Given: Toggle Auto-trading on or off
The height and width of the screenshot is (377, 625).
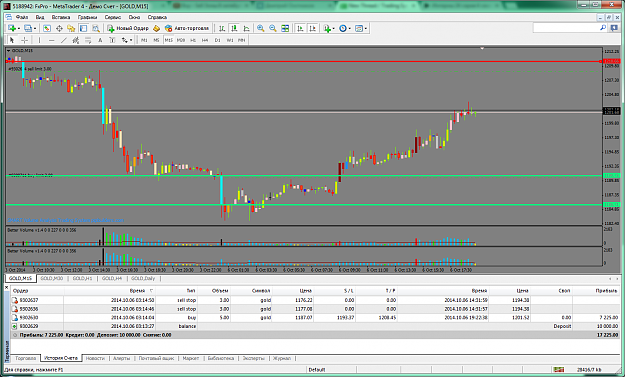Looking at the screenshot, I should [x=187, y=28].
